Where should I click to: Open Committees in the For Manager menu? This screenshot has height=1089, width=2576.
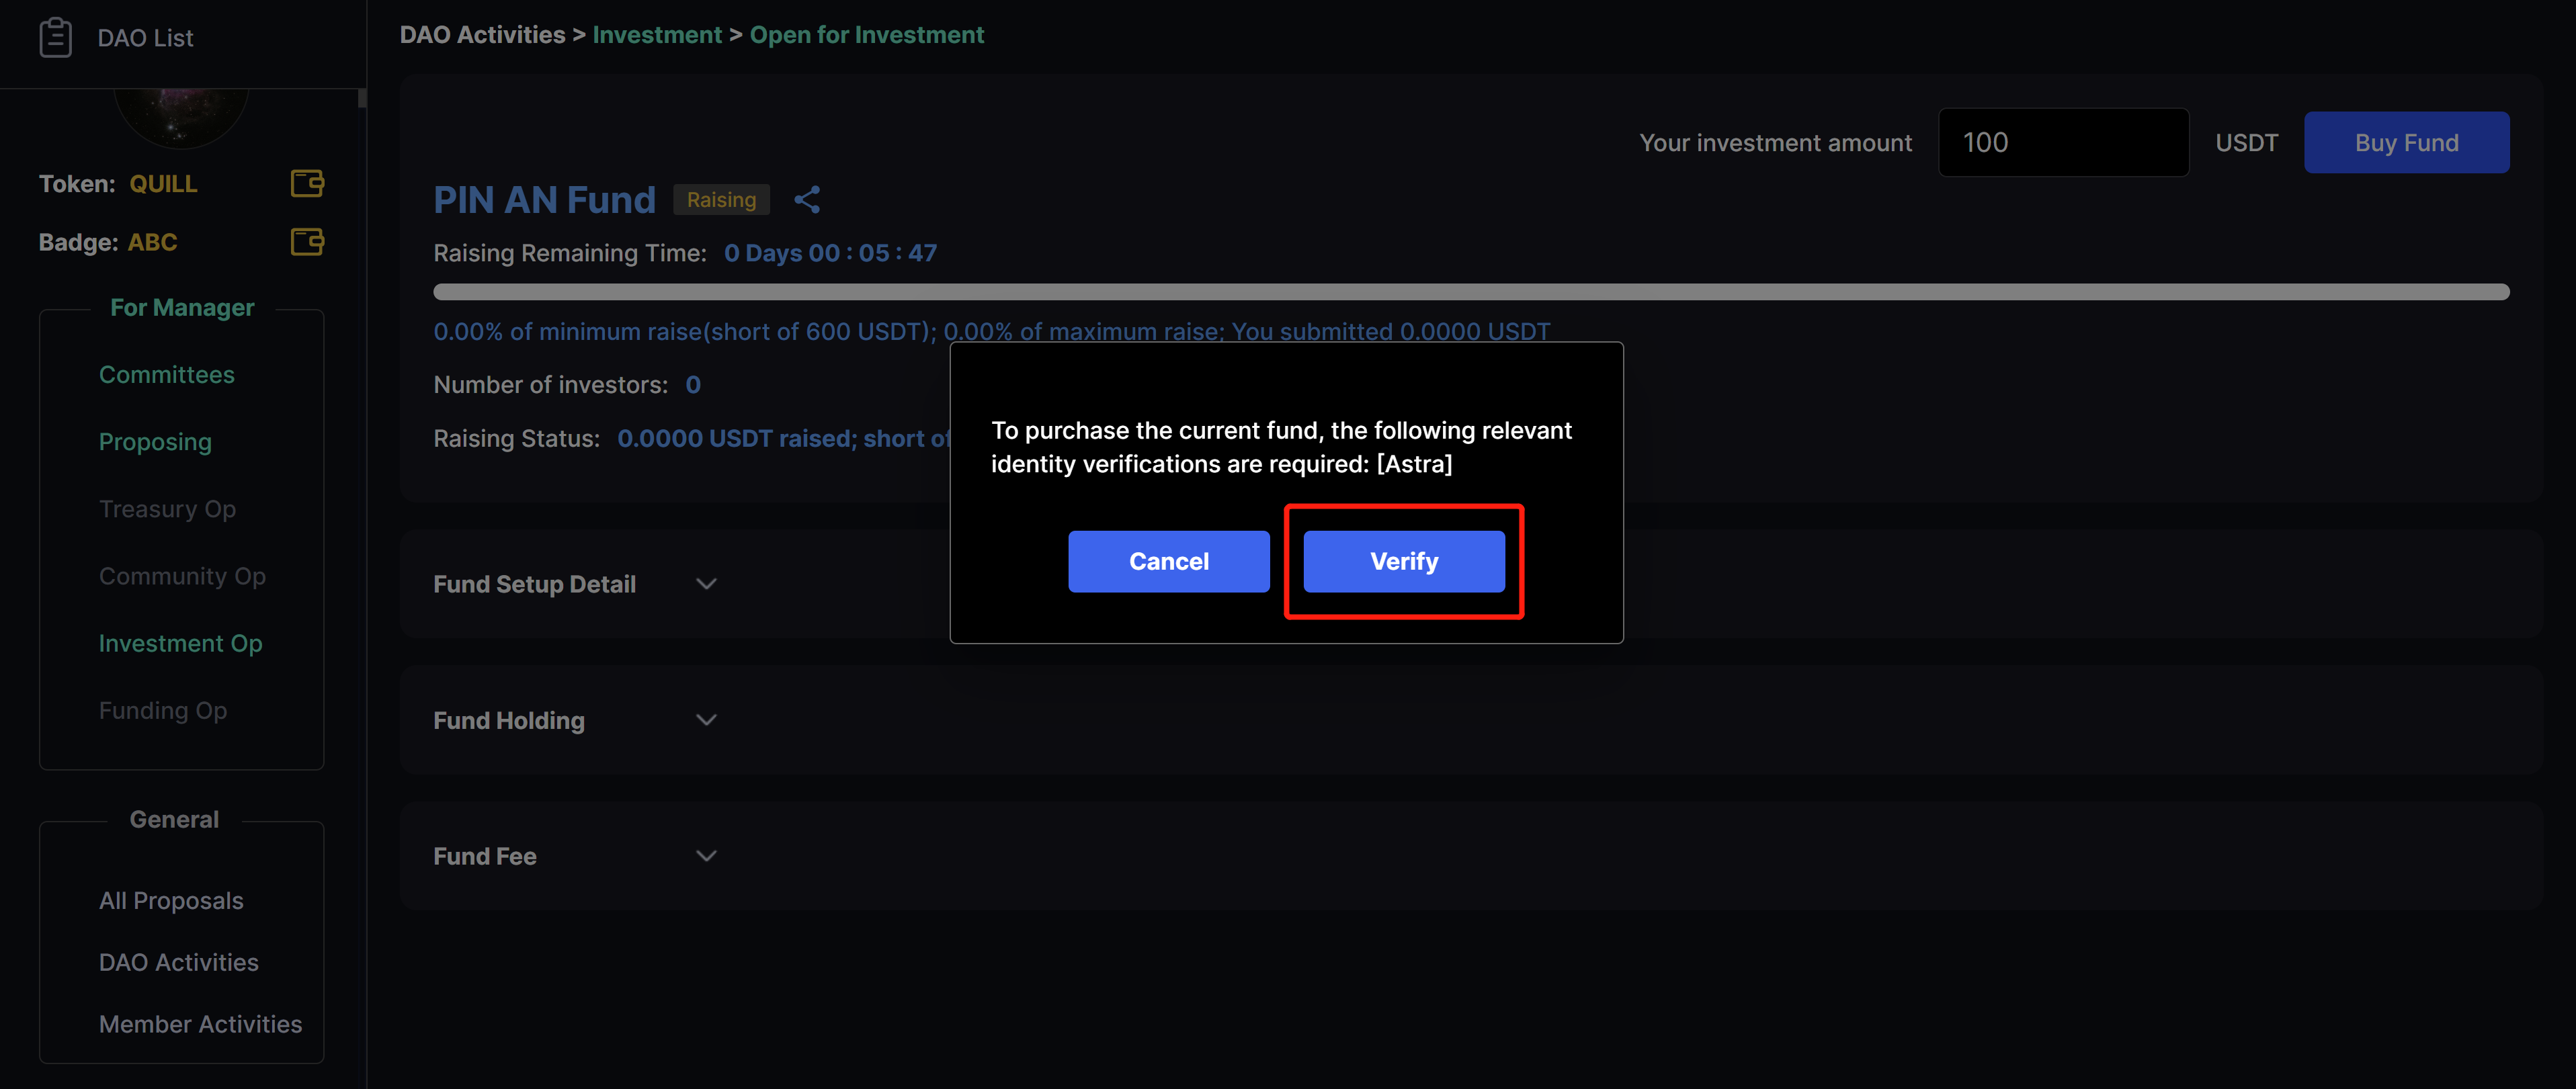[167, 375]
